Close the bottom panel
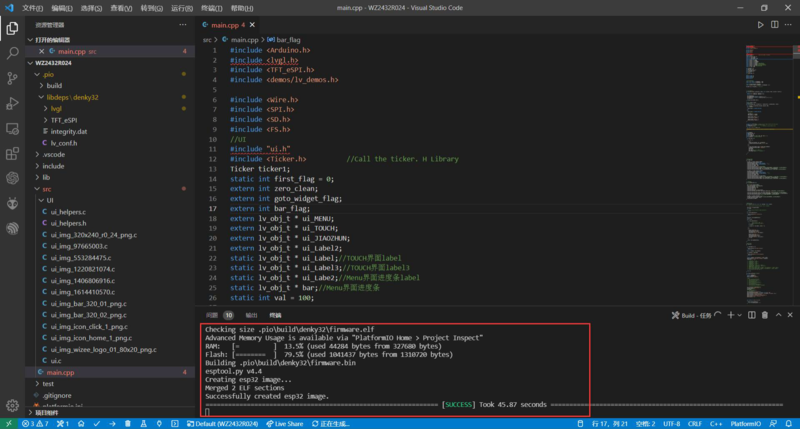800x429 pixels. pyautogui.click(x=790, y=315)
